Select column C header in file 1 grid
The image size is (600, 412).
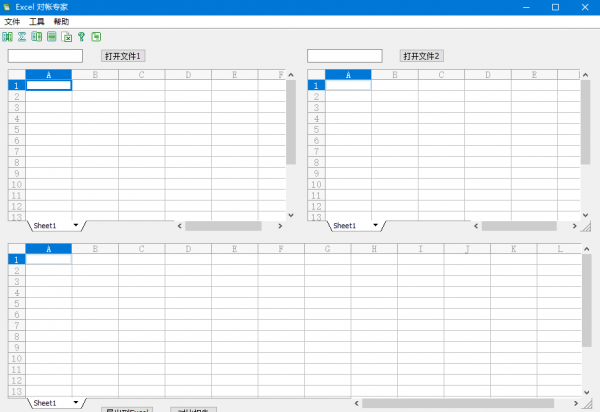tap(142, 75)
